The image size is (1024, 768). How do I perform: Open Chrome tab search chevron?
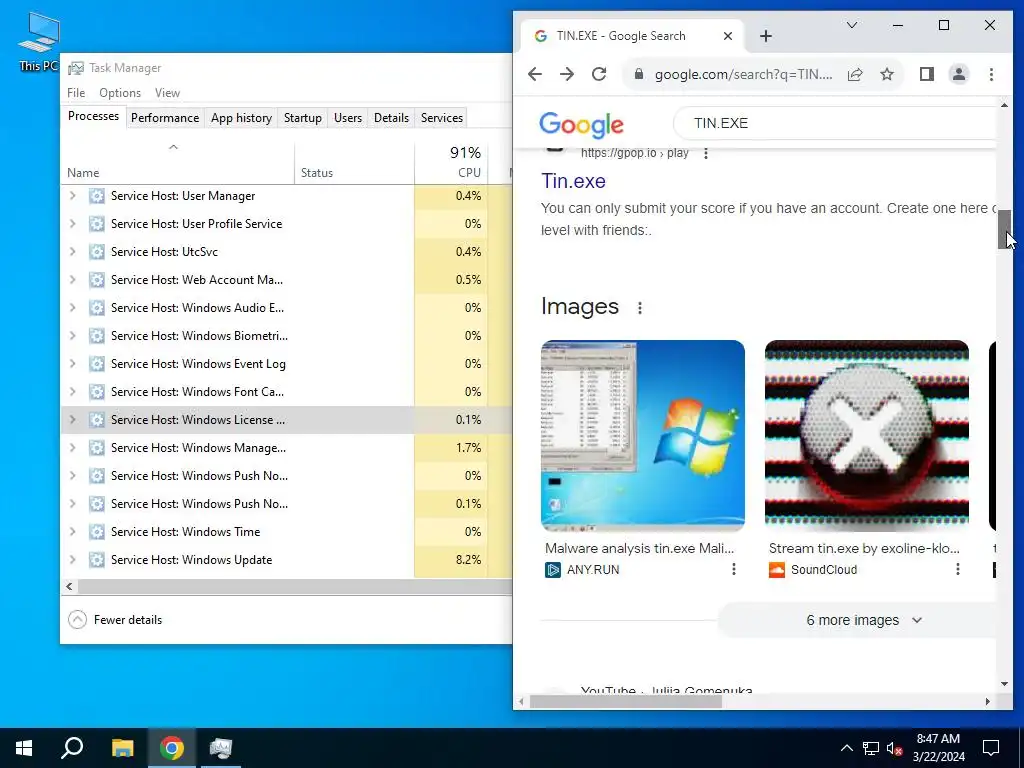852,25
